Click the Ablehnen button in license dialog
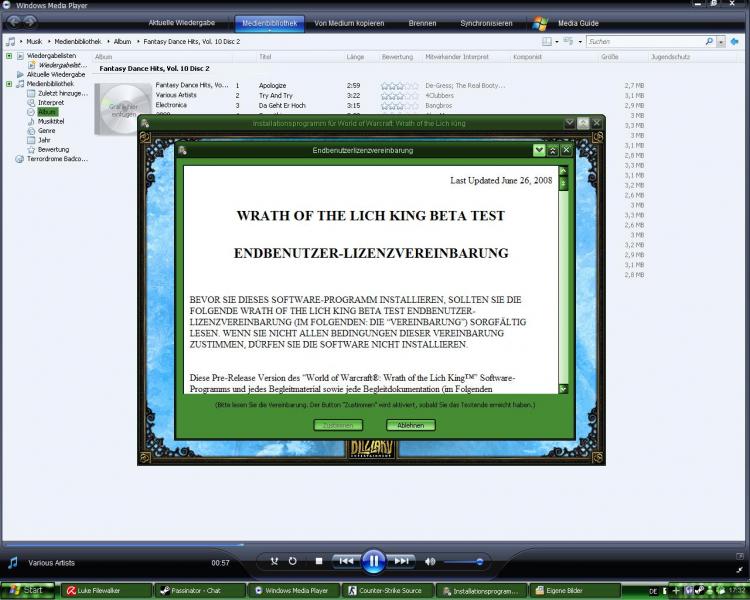 click(x=410, y=425)
